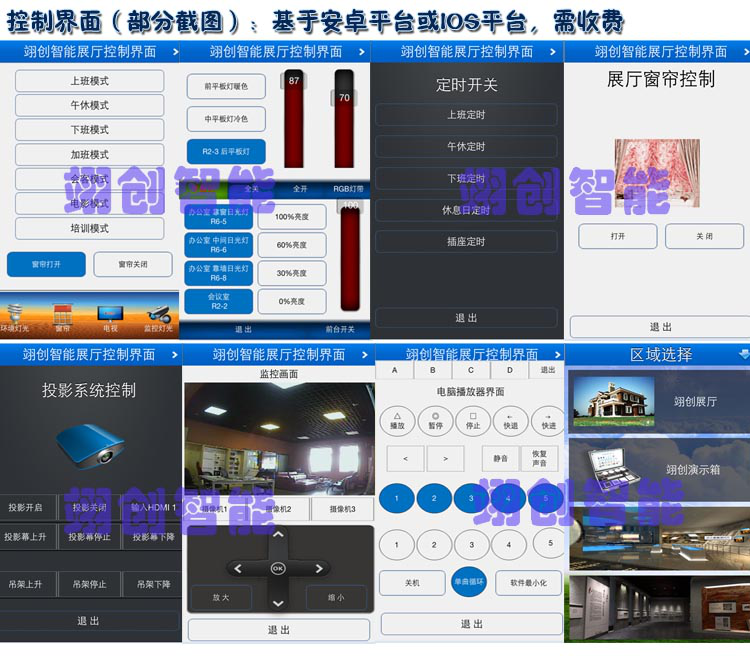750x656 pixels.
Task: Mute audio with the 静音 button
Action: point(500,458)
